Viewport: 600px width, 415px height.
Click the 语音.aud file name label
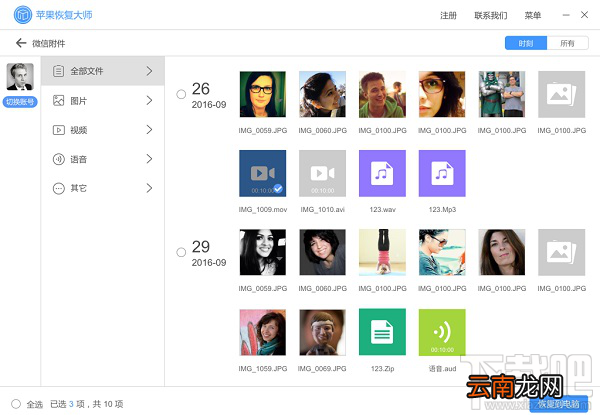click(442, 369)
